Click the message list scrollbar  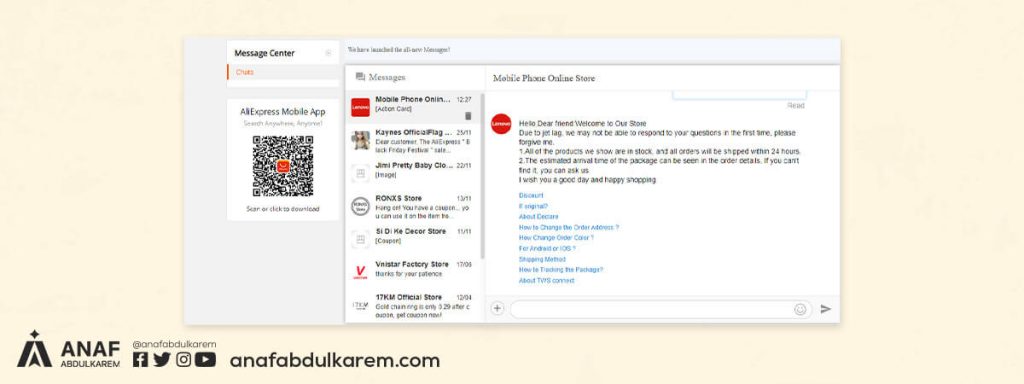pos(483,176)
